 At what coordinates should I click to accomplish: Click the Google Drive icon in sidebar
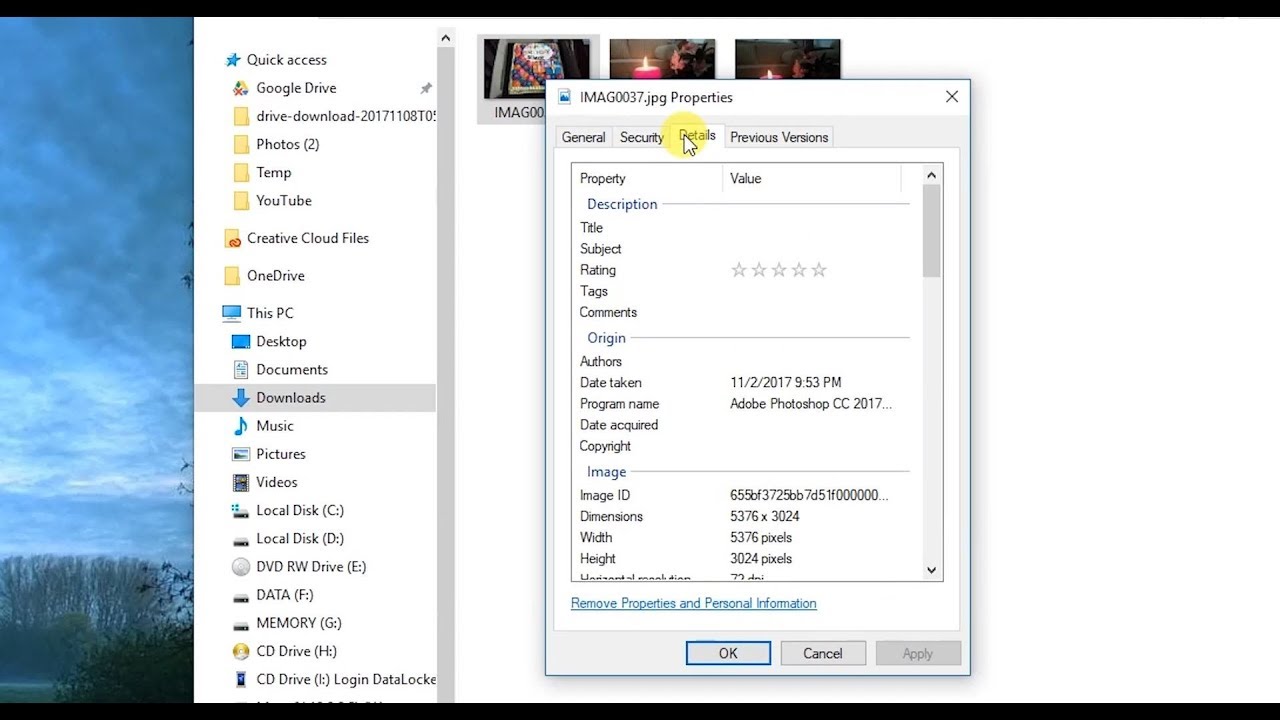(241, 88)
